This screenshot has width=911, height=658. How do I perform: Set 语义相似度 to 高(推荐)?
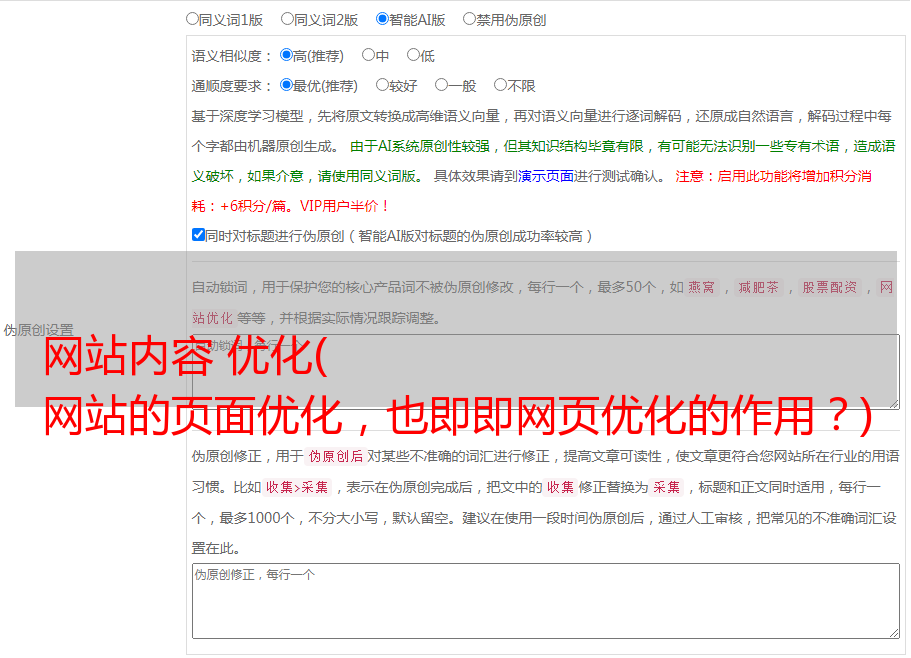click(286, 55)
